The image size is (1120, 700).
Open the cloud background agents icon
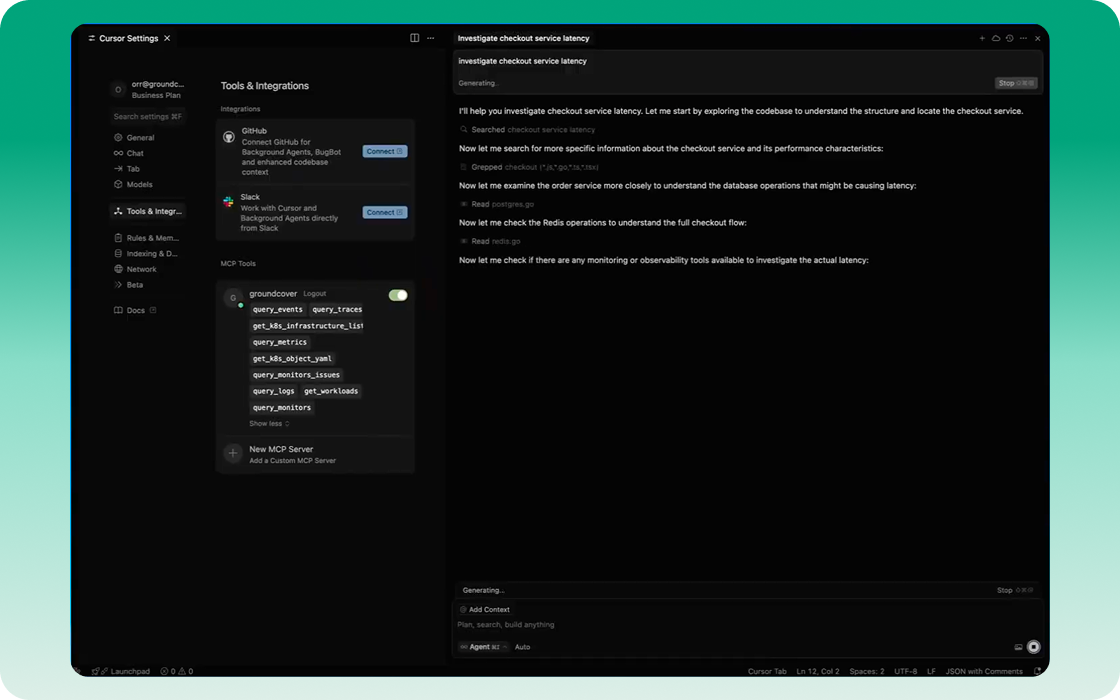click(996, 39)
